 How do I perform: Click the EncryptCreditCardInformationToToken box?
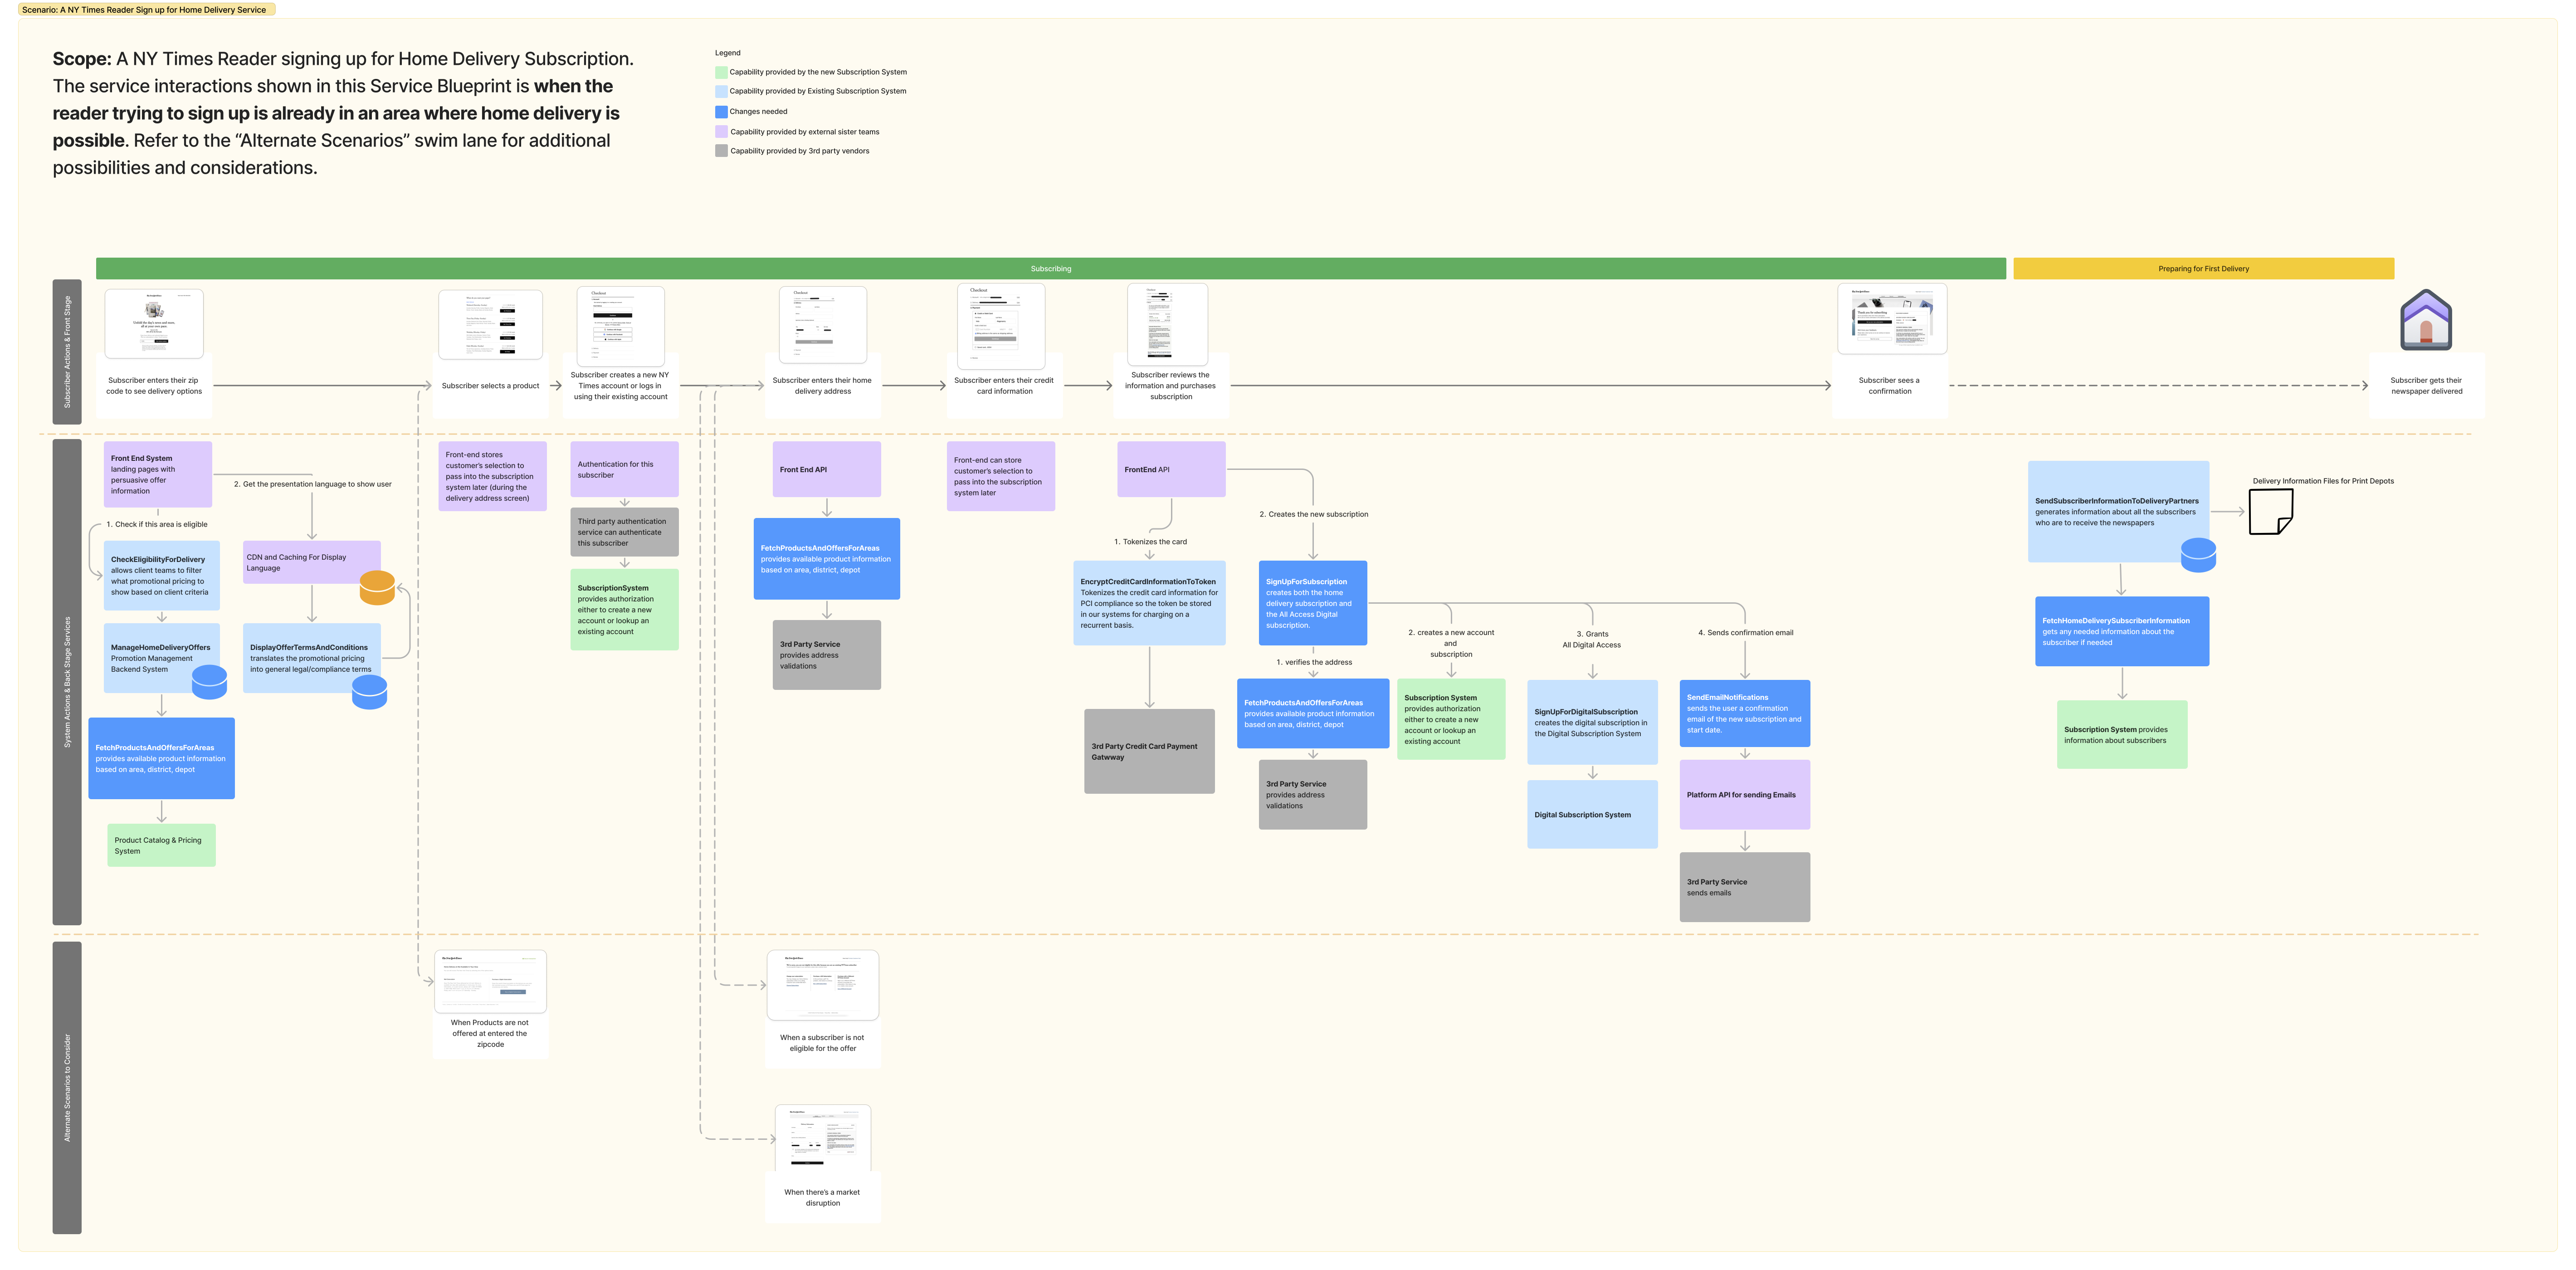[x=1149, y=603]
